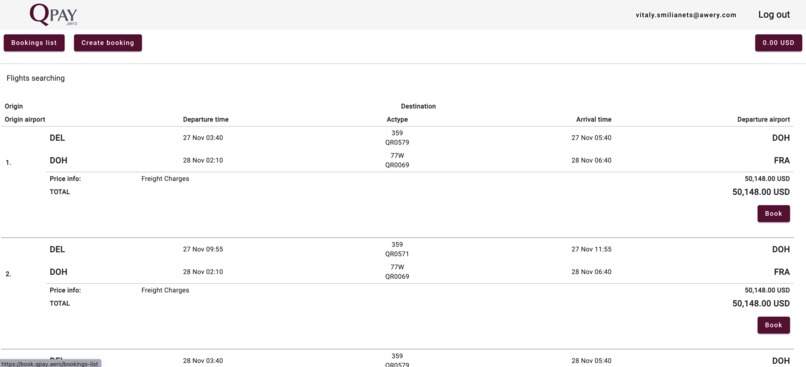806x367 pixels.
Task: Select arrival time 28 Nov 05:40
Action: (592, 361)
